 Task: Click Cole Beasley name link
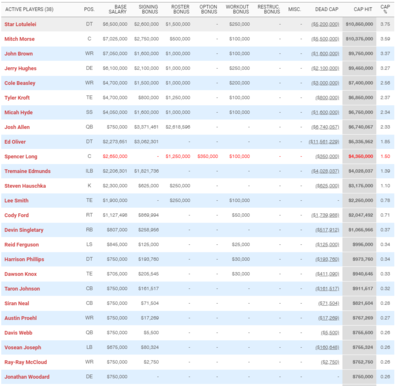click(20, 83)
